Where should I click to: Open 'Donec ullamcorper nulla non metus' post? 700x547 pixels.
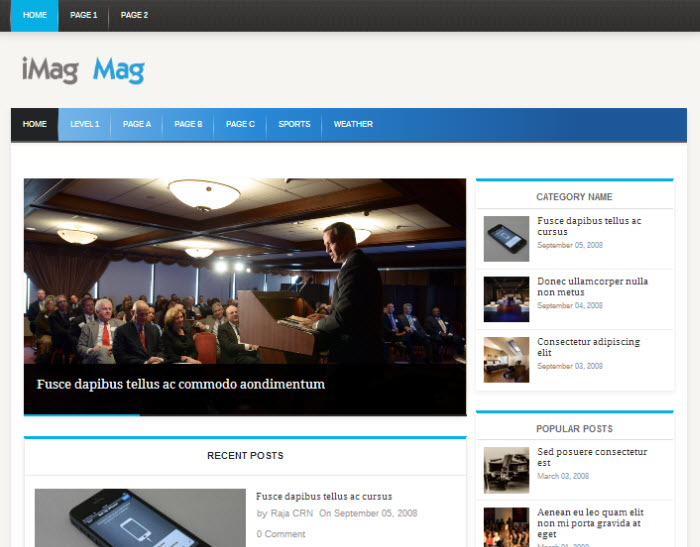pos(592,287)
